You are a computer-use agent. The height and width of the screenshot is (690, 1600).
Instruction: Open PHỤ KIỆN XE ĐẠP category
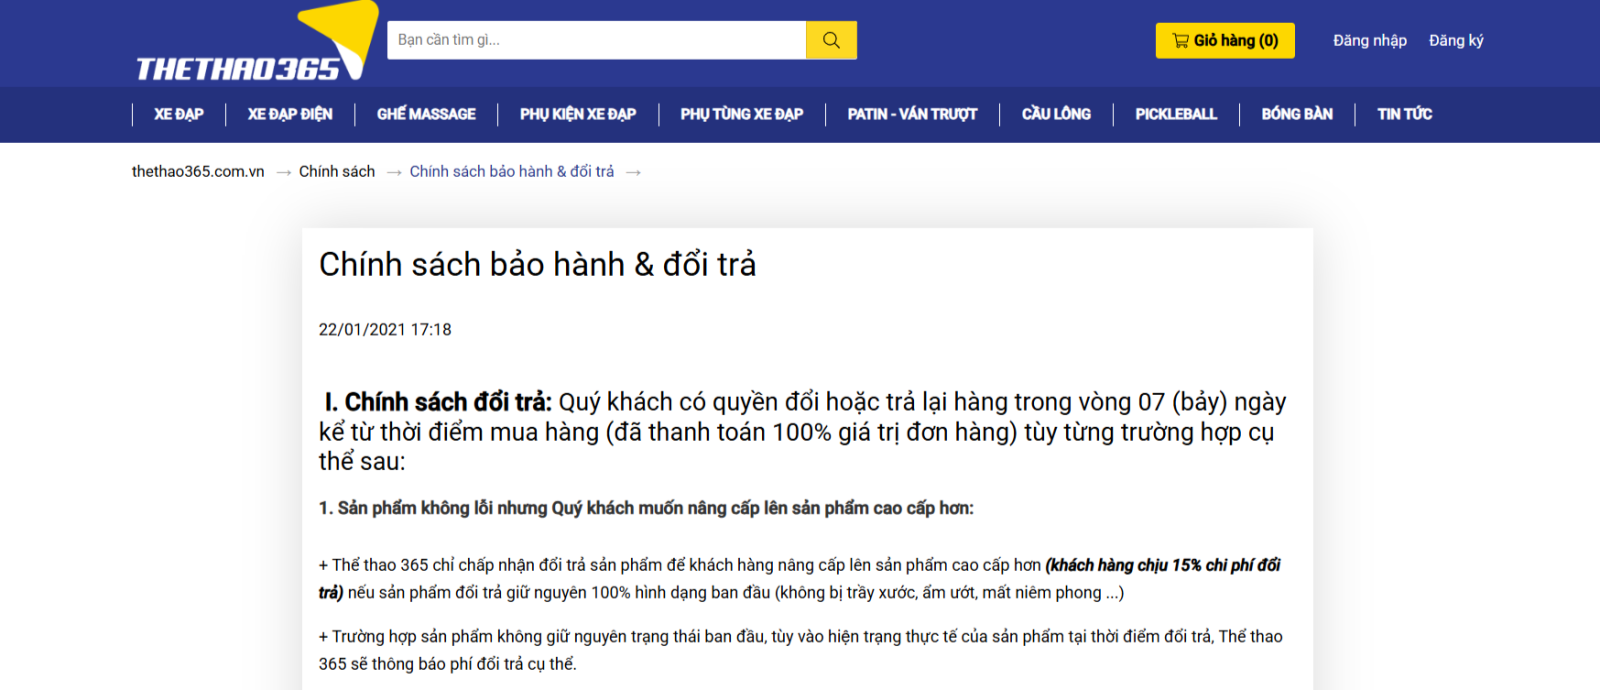(577, 114)
